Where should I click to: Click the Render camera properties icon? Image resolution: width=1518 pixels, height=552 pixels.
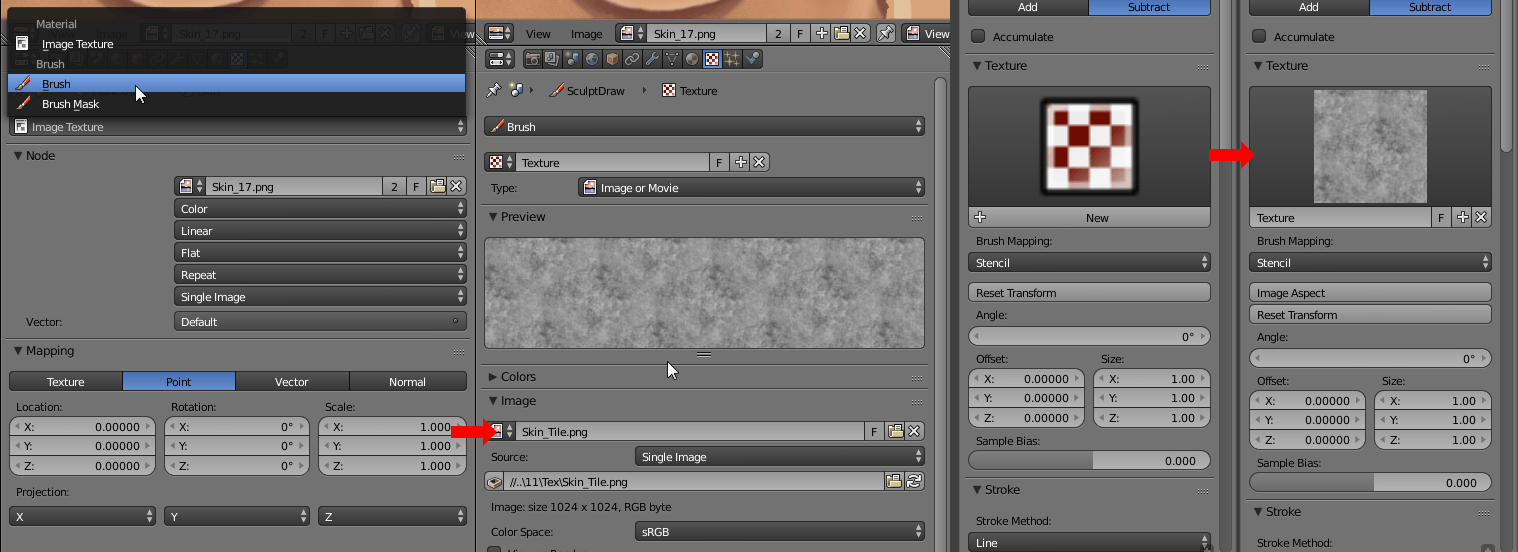[x=532, y=59]
